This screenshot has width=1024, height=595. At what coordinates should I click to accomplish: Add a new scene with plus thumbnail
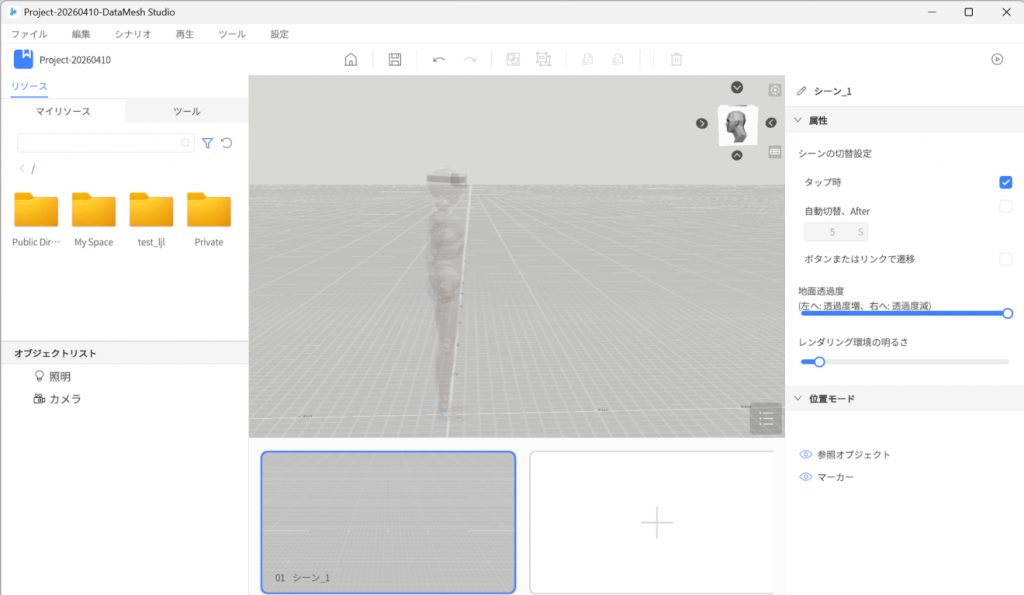pos(656,522)
